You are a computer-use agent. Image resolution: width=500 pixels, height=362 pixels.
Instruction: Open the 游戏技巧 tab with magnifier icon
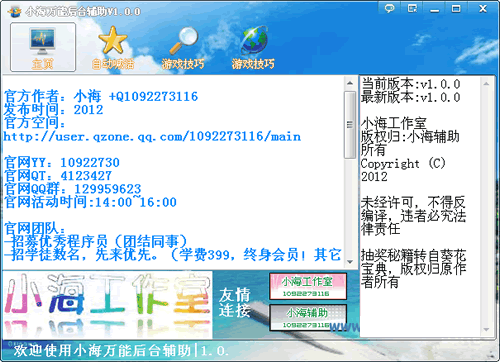click(183, 48)
